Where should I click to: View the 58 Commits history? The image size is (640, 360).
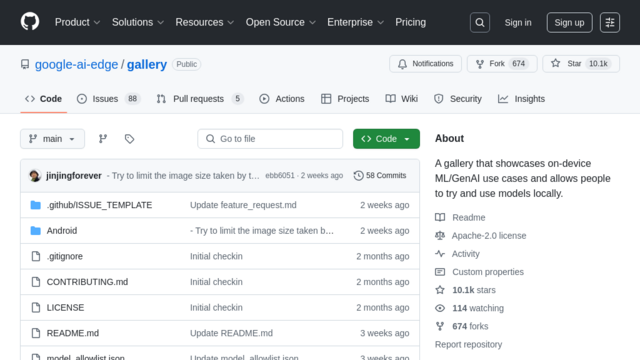pos(380,176)
